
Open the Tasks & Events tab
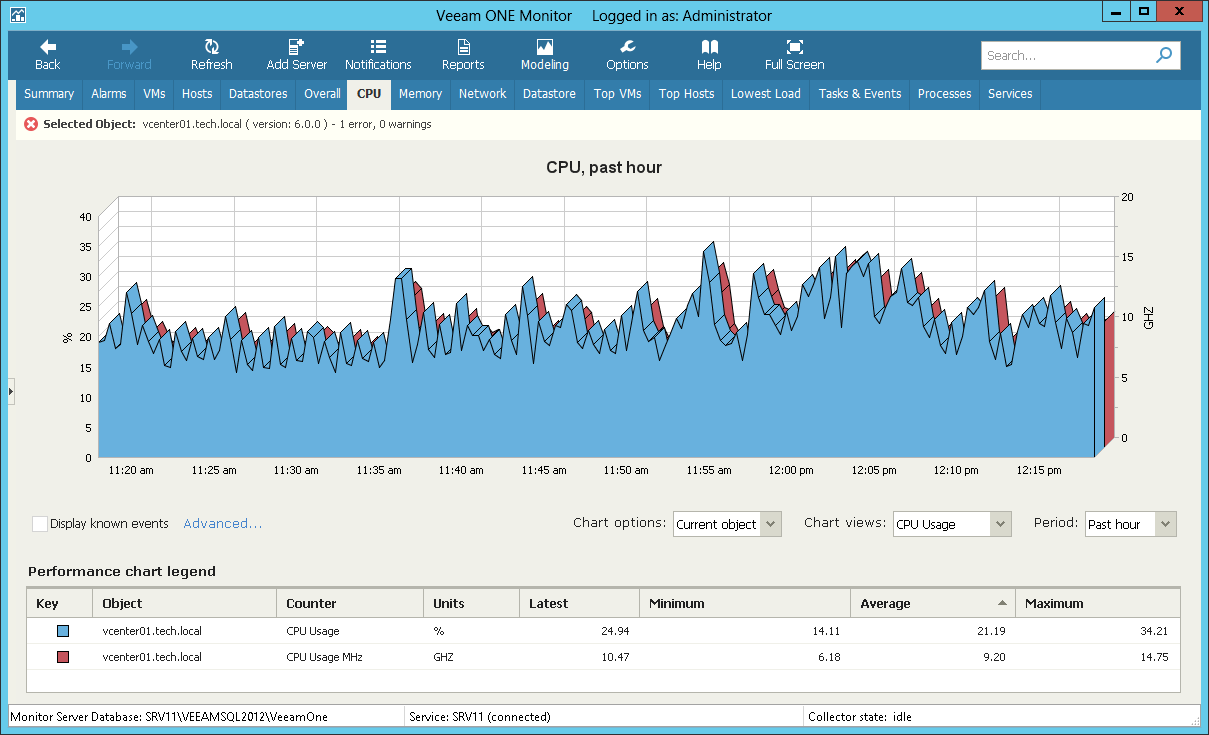point(859,94)
